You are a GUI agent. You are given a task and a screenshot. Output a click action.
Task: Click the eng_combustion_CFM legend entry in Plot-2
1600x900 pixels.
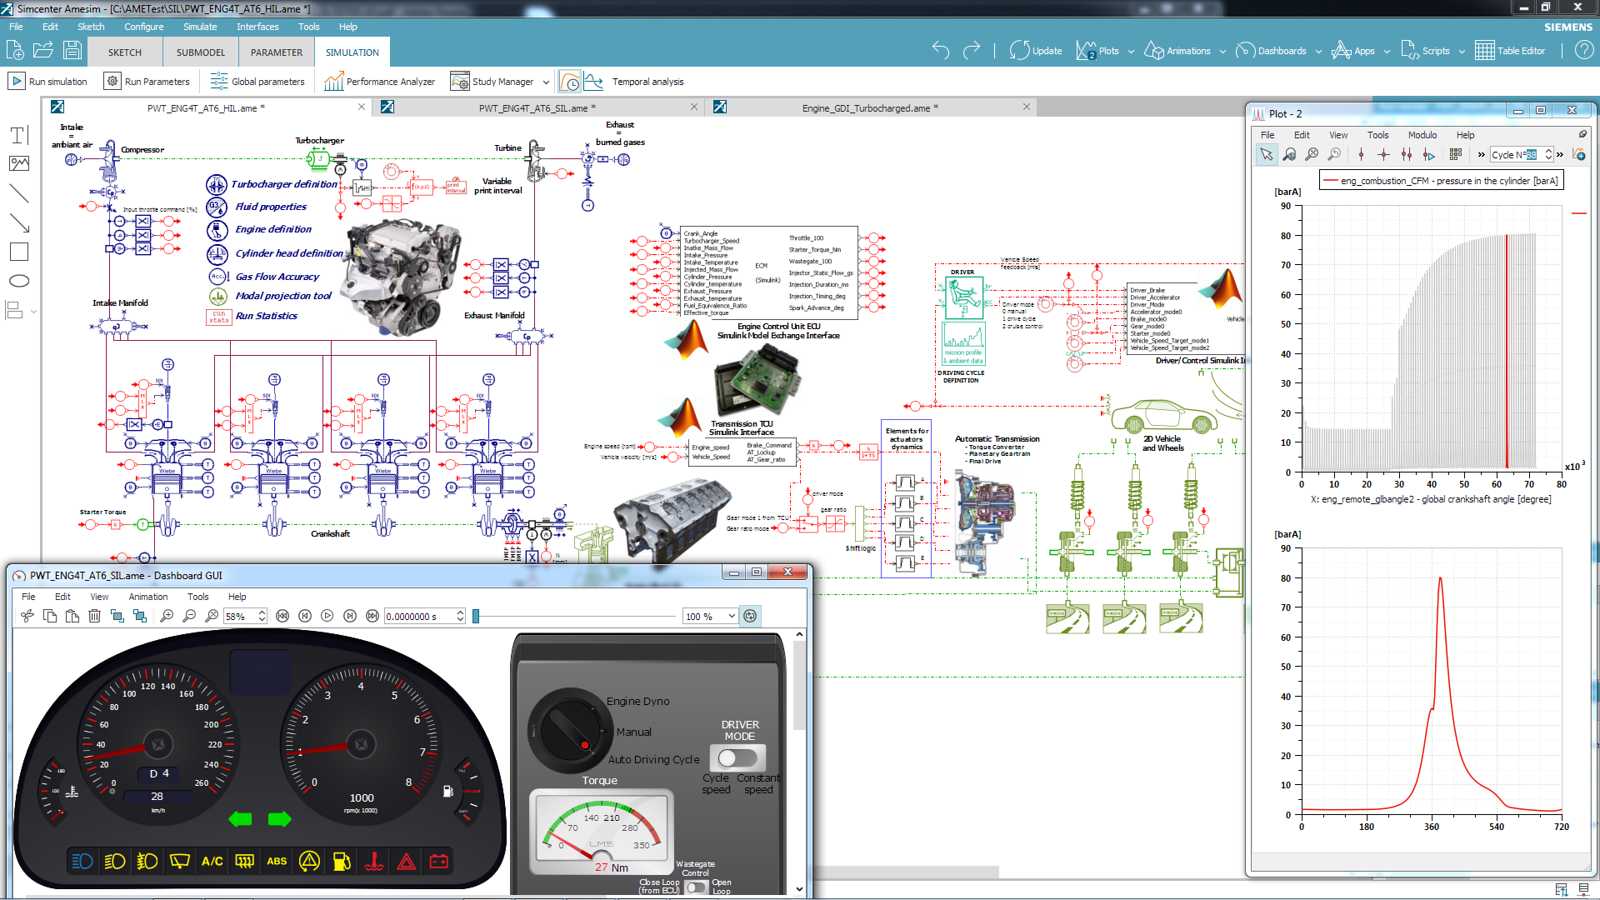[1441, 181]
